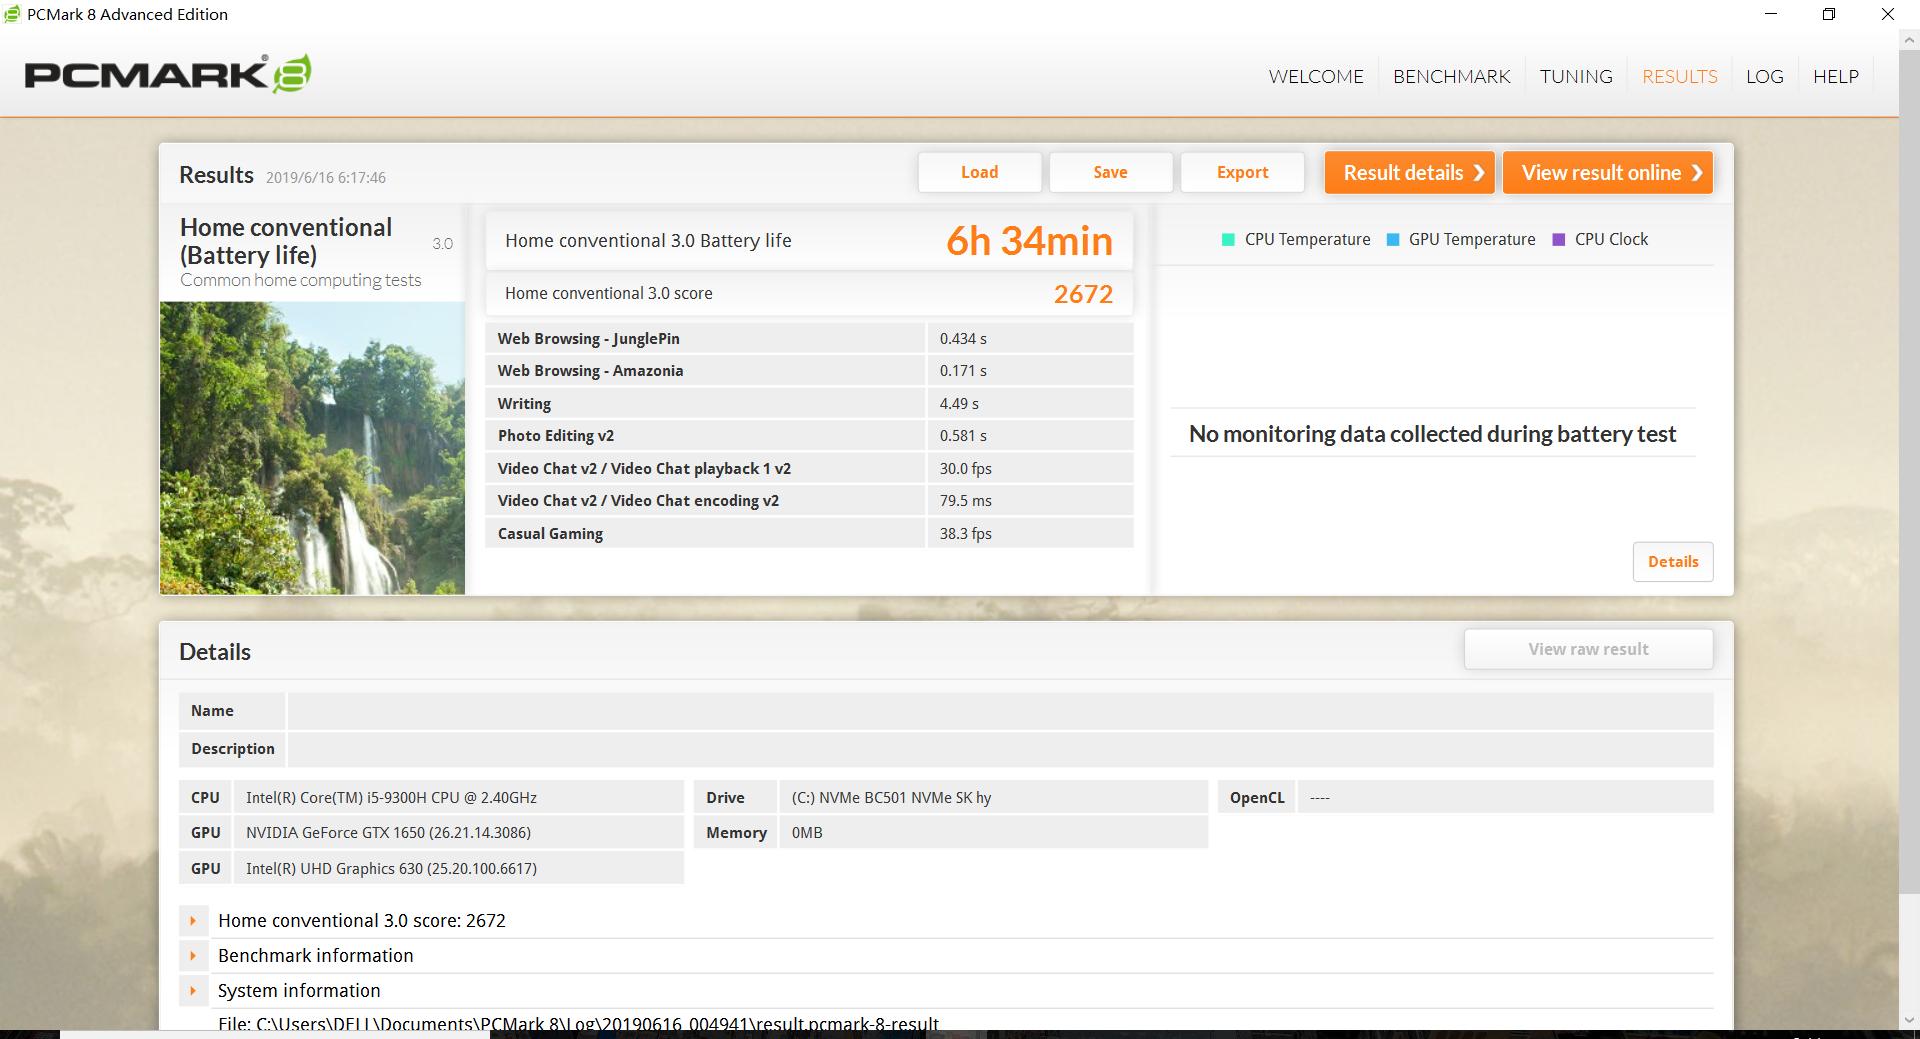
Task: Expand Benchmark information section
Action: point(193,956)
